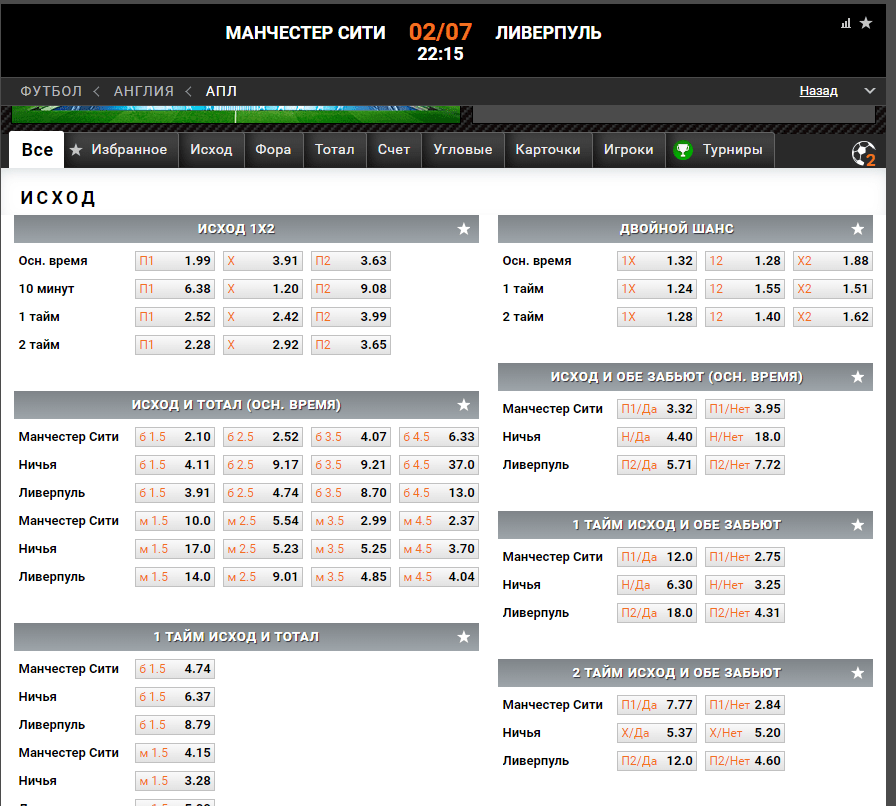The image size is (896, 806).
Task: Click the green trophy icon on Турниры tab
Action: (x=683, y=150)
